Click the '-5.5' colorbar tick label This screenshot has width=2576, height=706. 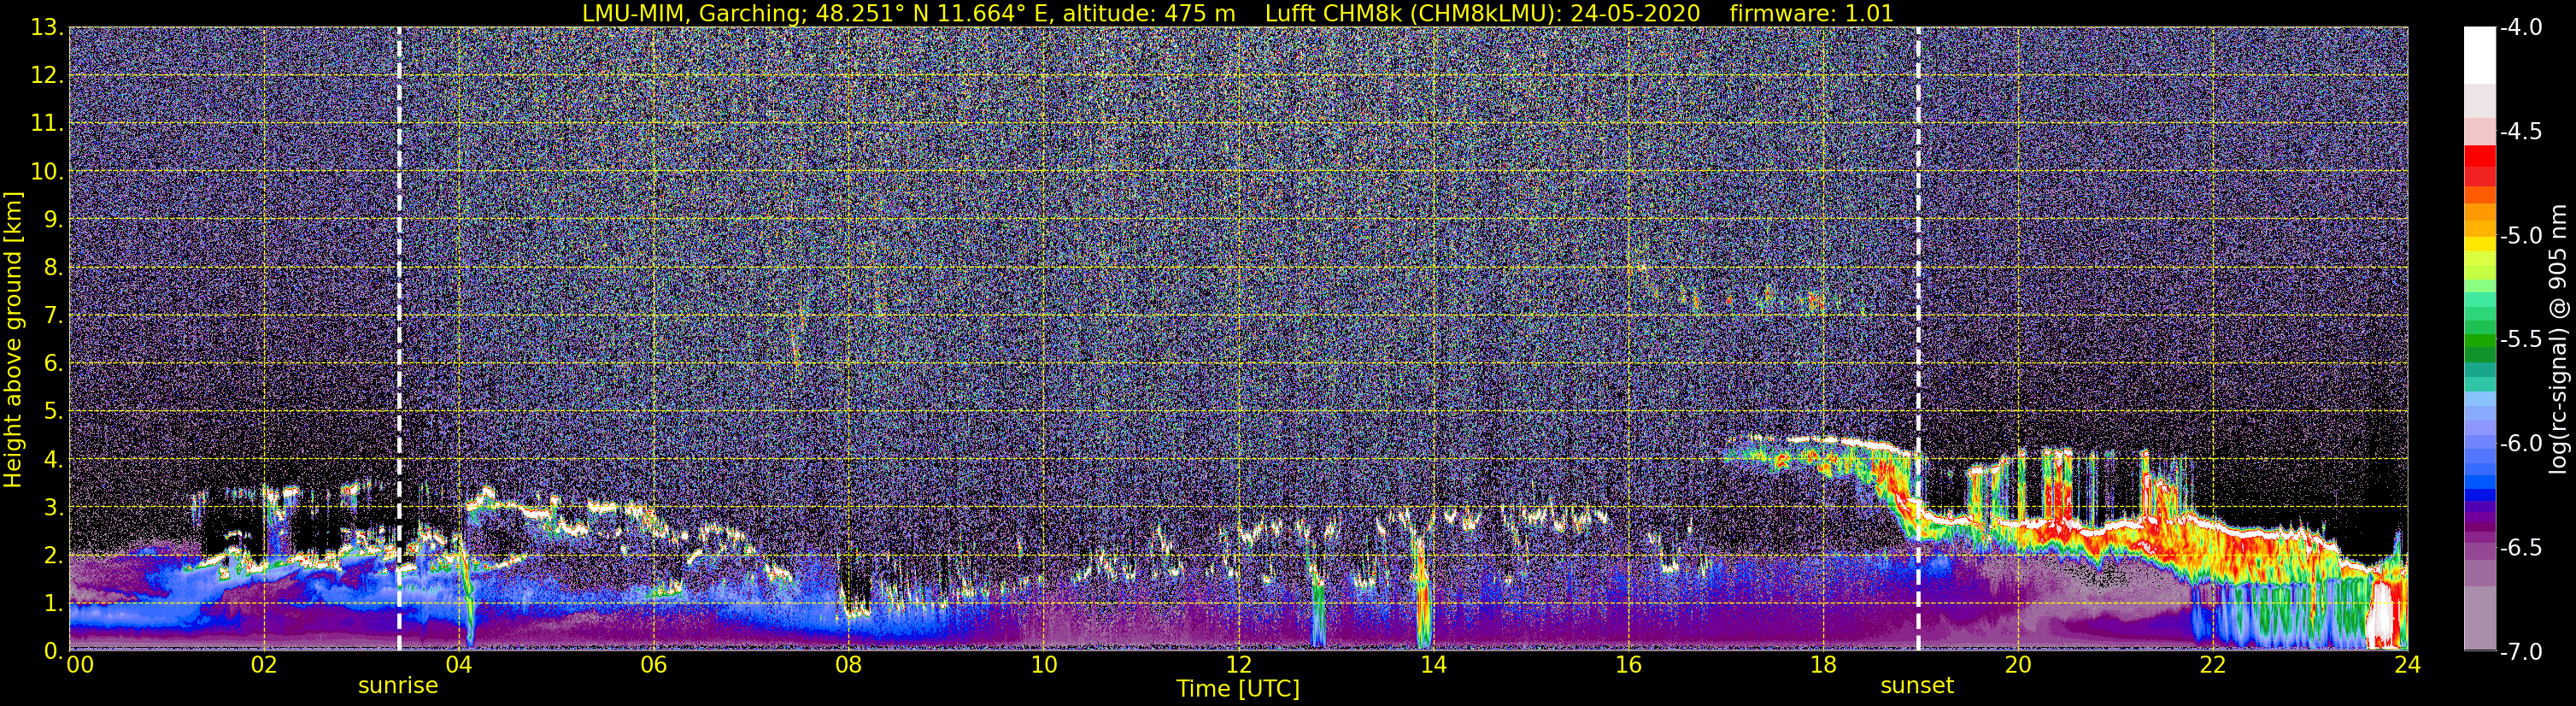(x=2521, y=340)
